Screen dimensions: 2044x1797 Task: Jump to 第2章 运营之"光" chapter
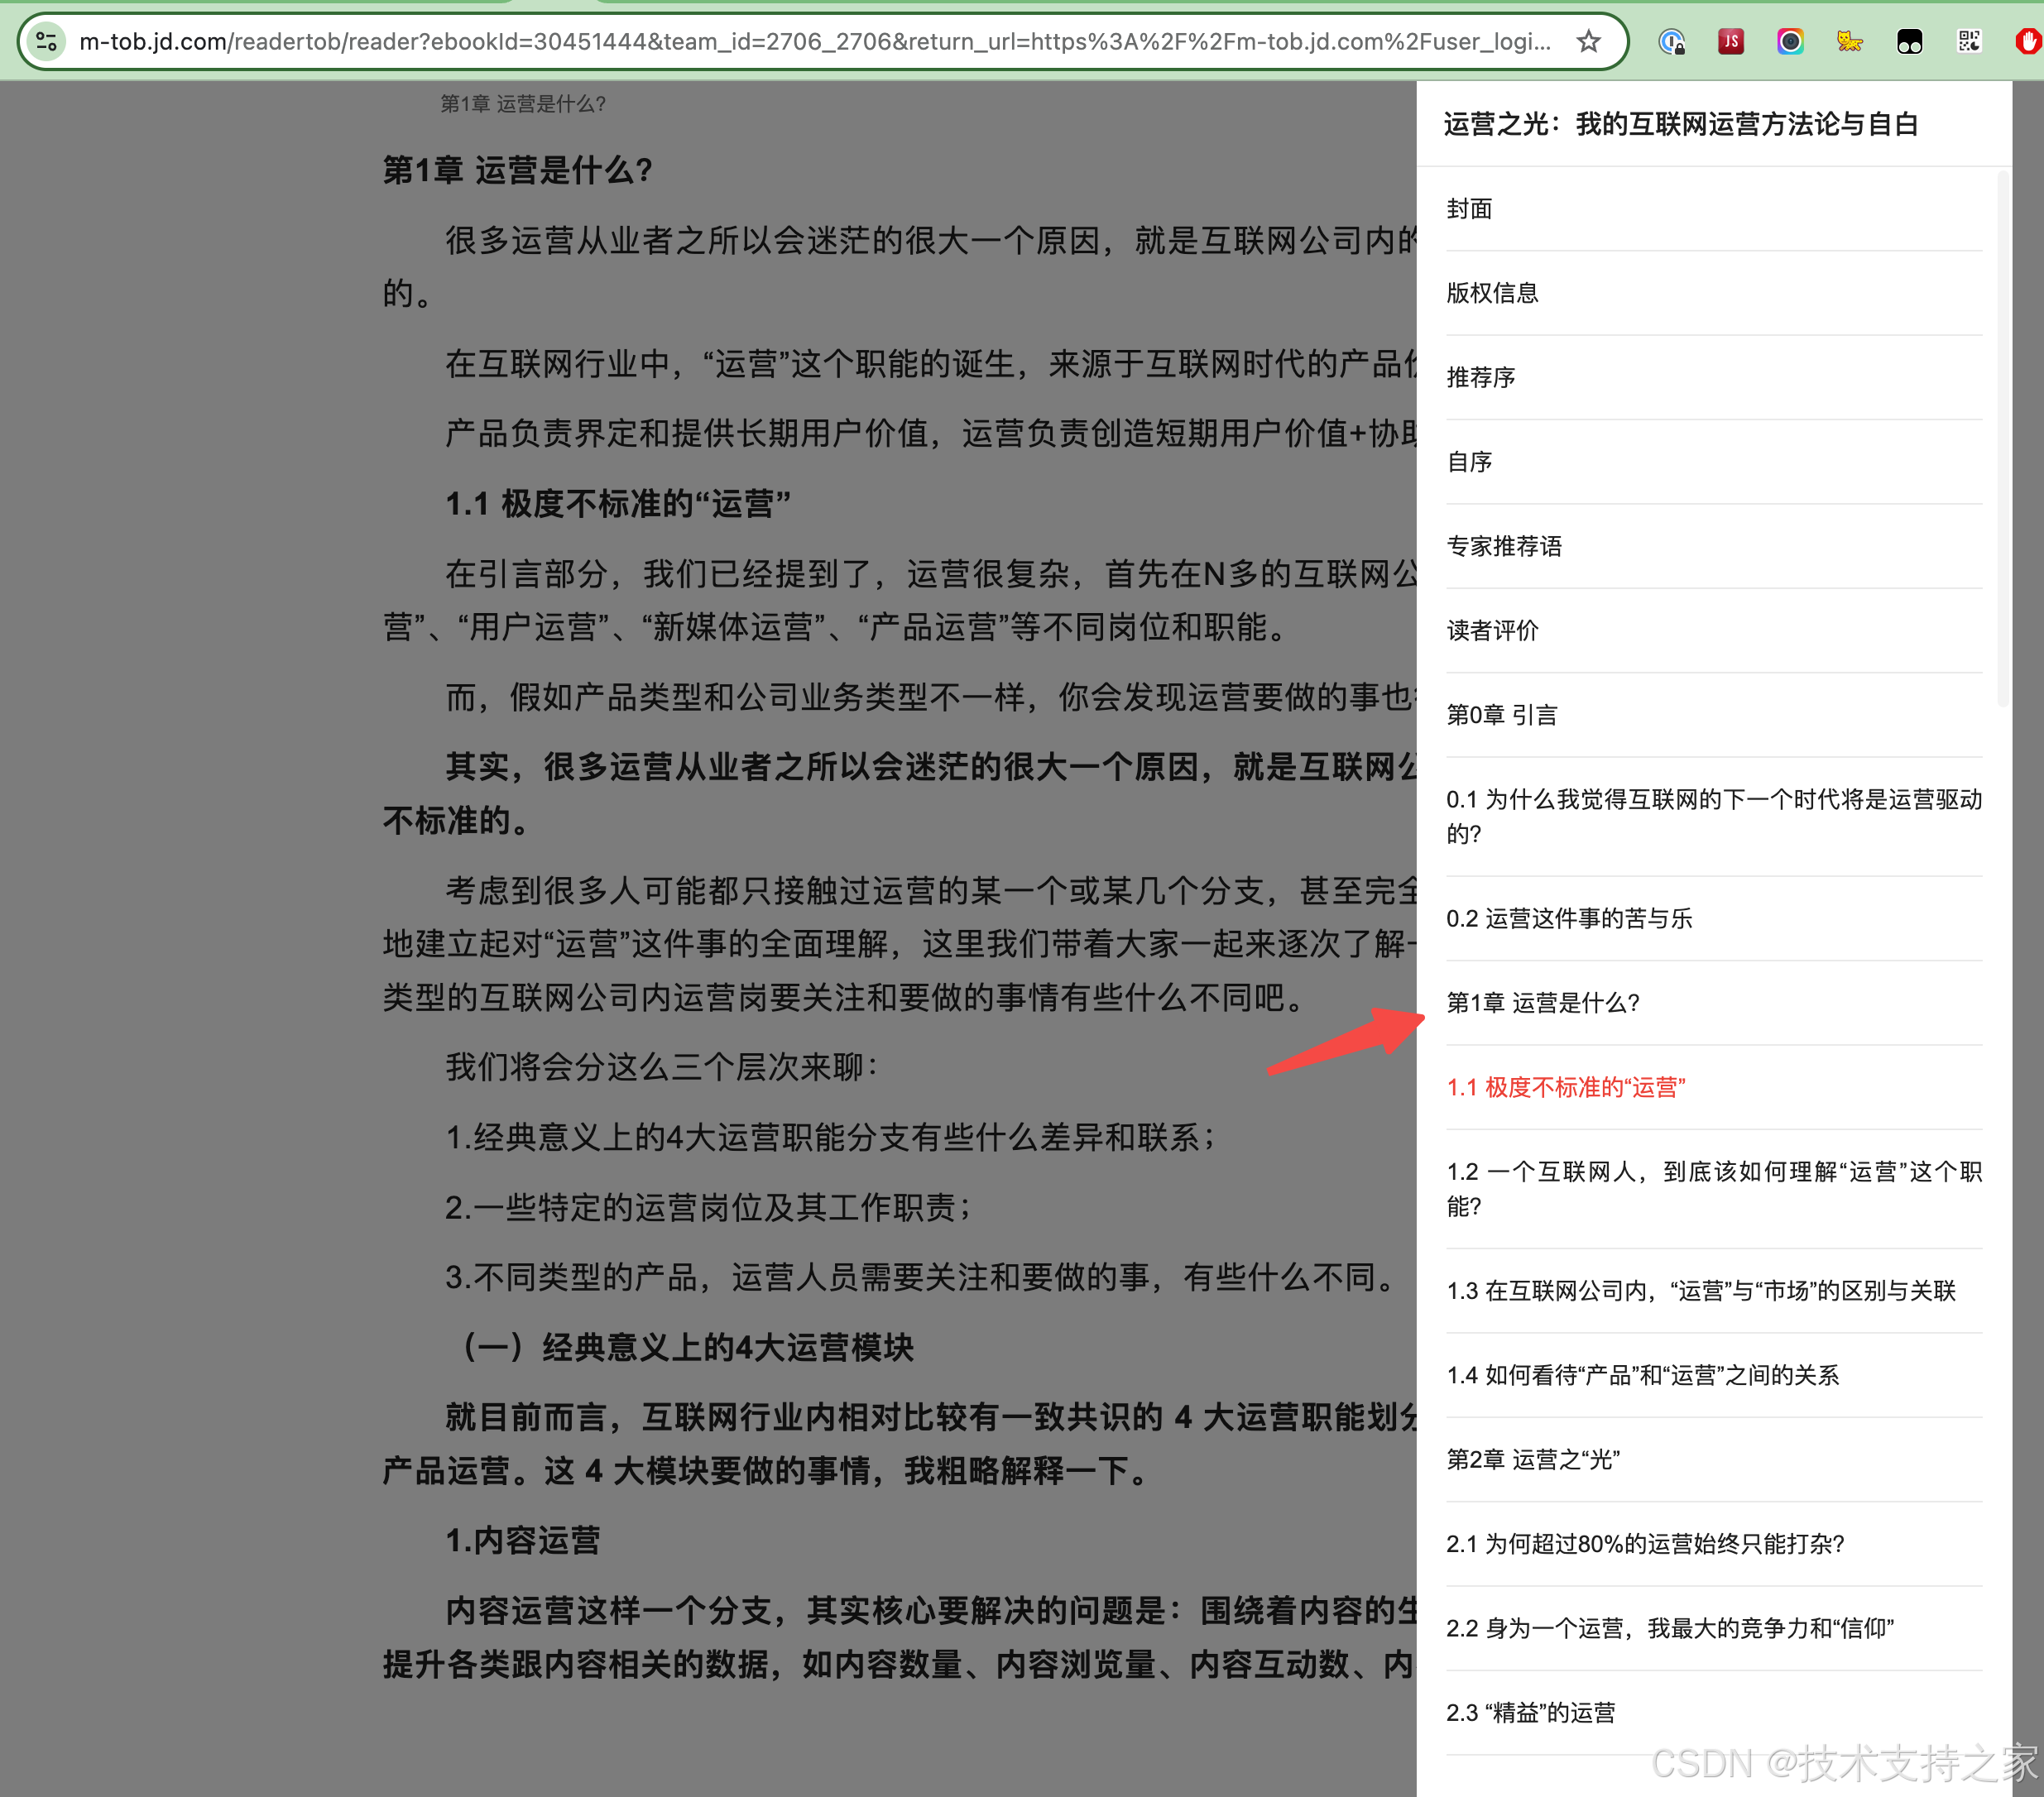click(1532, 1459)
